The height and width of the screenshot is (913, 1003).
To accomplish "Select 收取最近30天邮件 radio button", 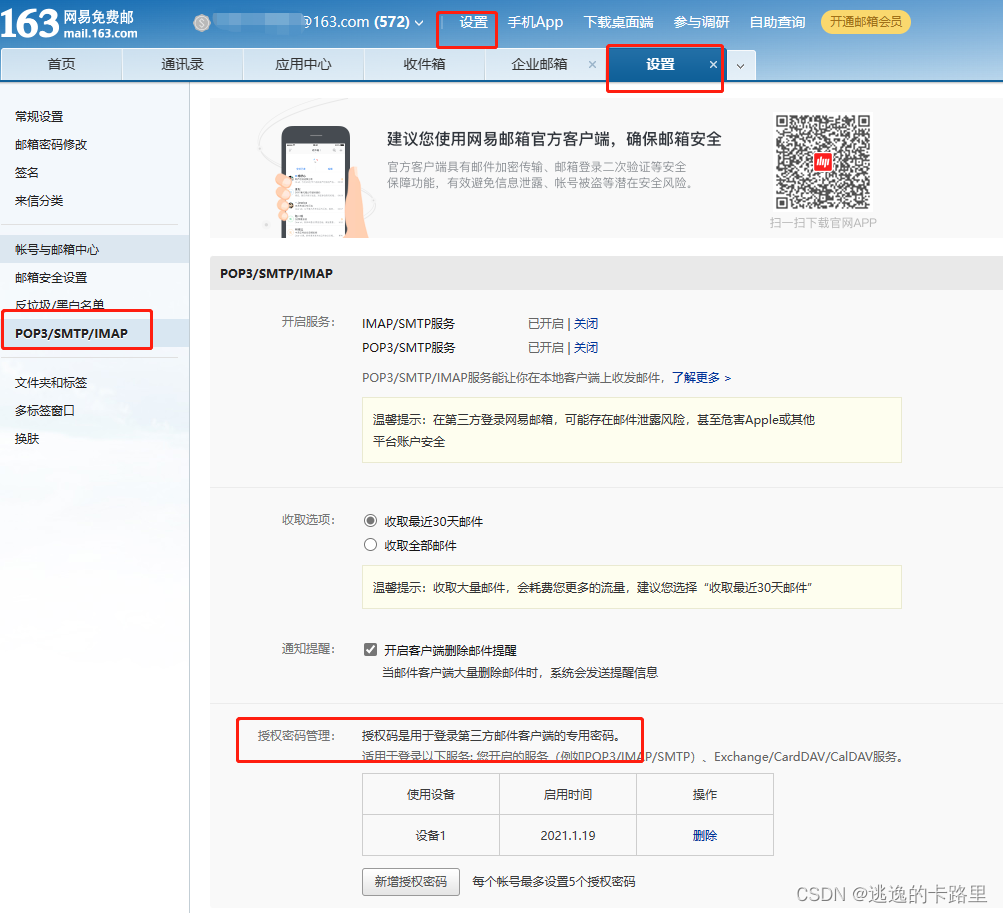I will [370, 521].
